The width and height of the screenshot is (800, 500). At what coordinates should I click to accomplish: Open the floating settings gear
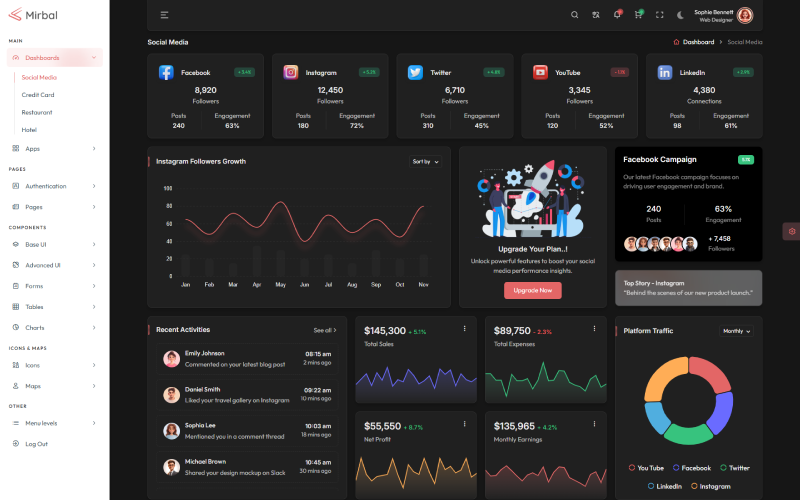(791, 231)
